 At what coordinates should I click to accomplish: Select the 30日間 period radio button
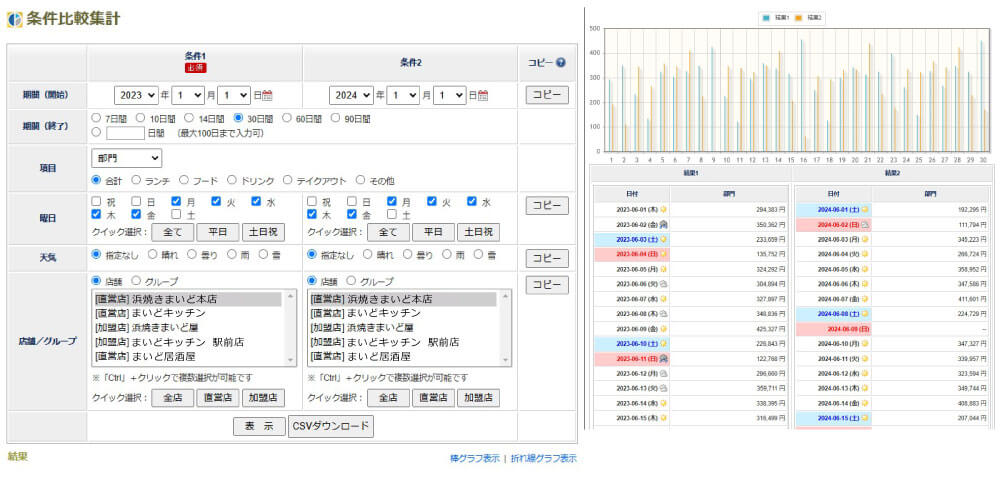(x=239, y=118)
